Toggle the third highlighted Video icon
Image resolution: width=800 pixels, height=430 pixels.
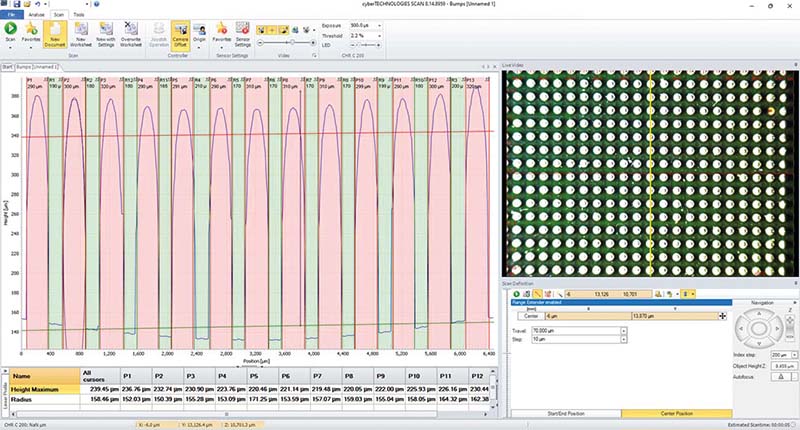(x=283, y=30)
